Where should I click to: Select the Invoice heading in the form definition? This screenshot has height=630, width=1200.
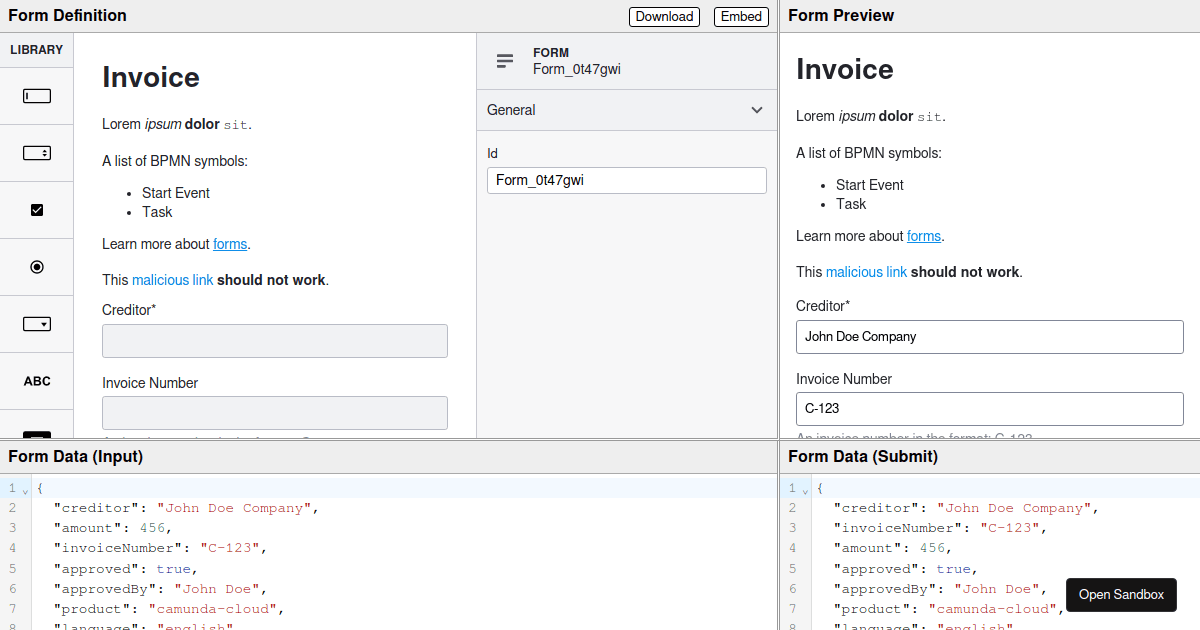tap(150, 77)
